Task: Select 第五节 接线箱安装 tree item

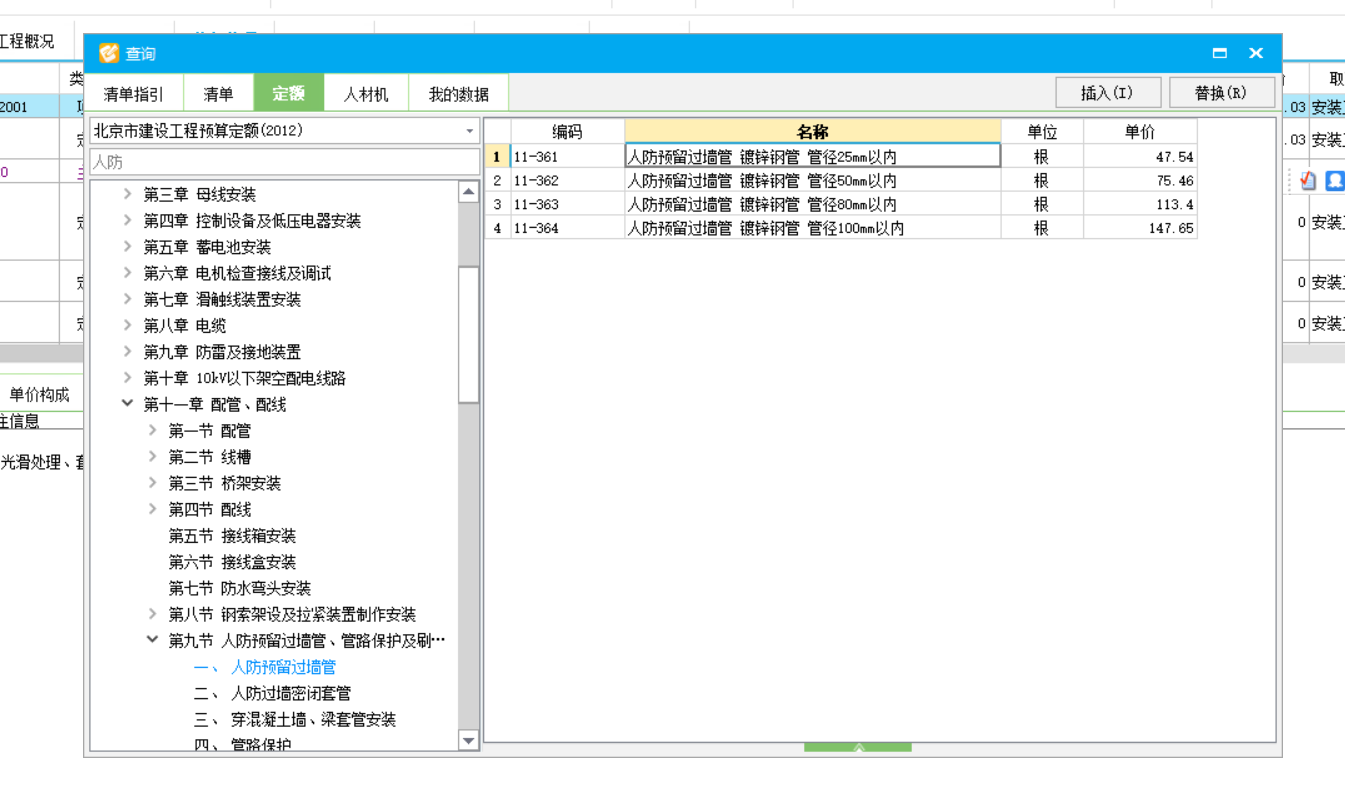Action: (232, 536)
